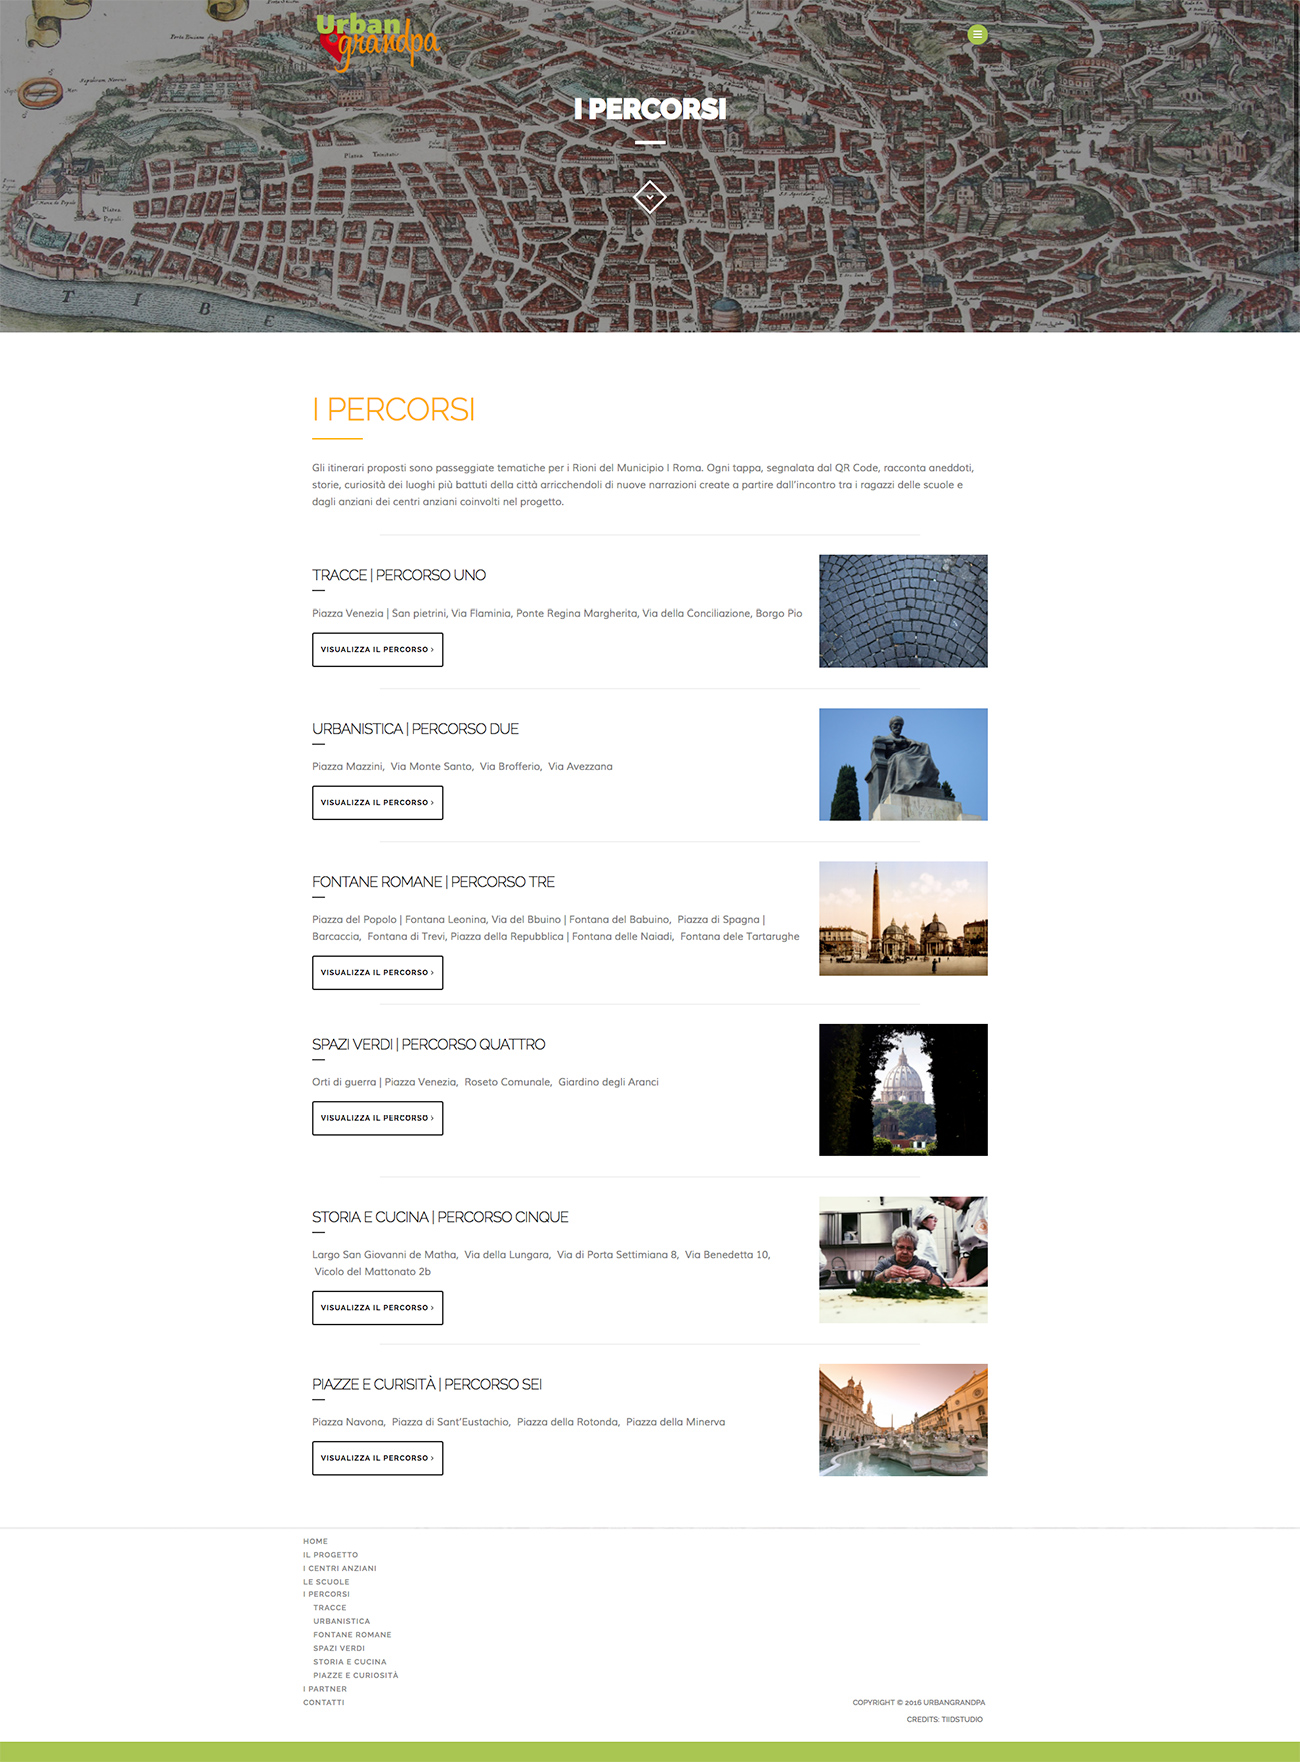Click the 'Orti di guerra | Piazza Venezia' stops text
Viewport: 1300px width, 1762px height.
[485, 1082]
